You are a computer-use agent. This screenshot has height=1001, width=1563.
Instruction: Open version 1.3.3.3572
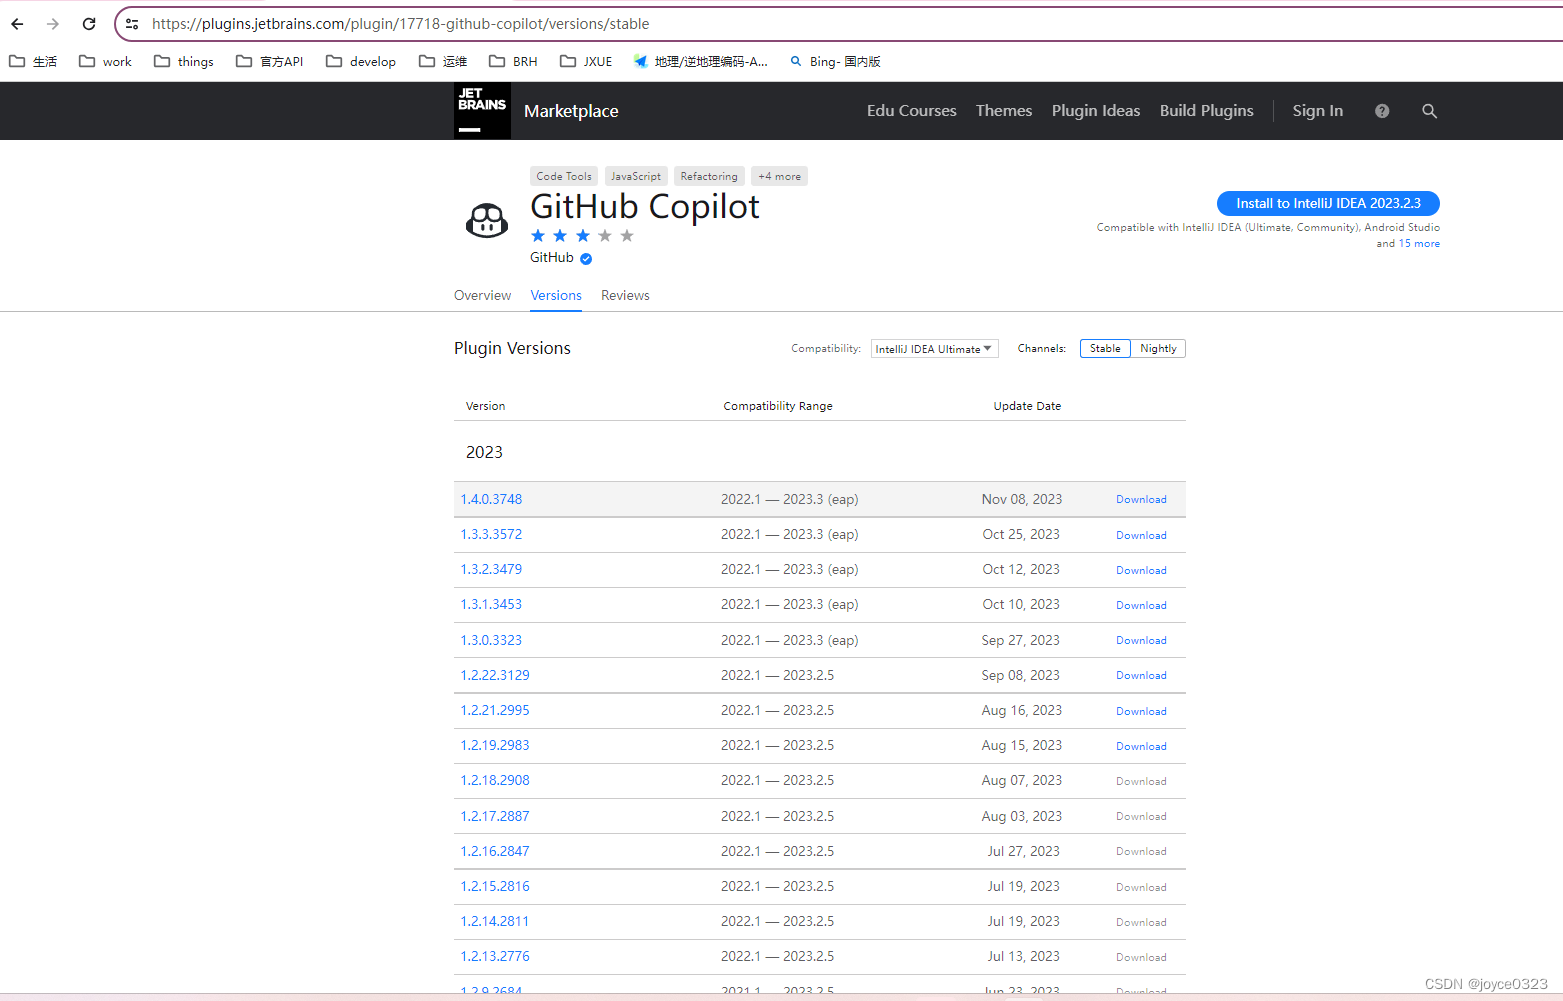coord(491,534)
